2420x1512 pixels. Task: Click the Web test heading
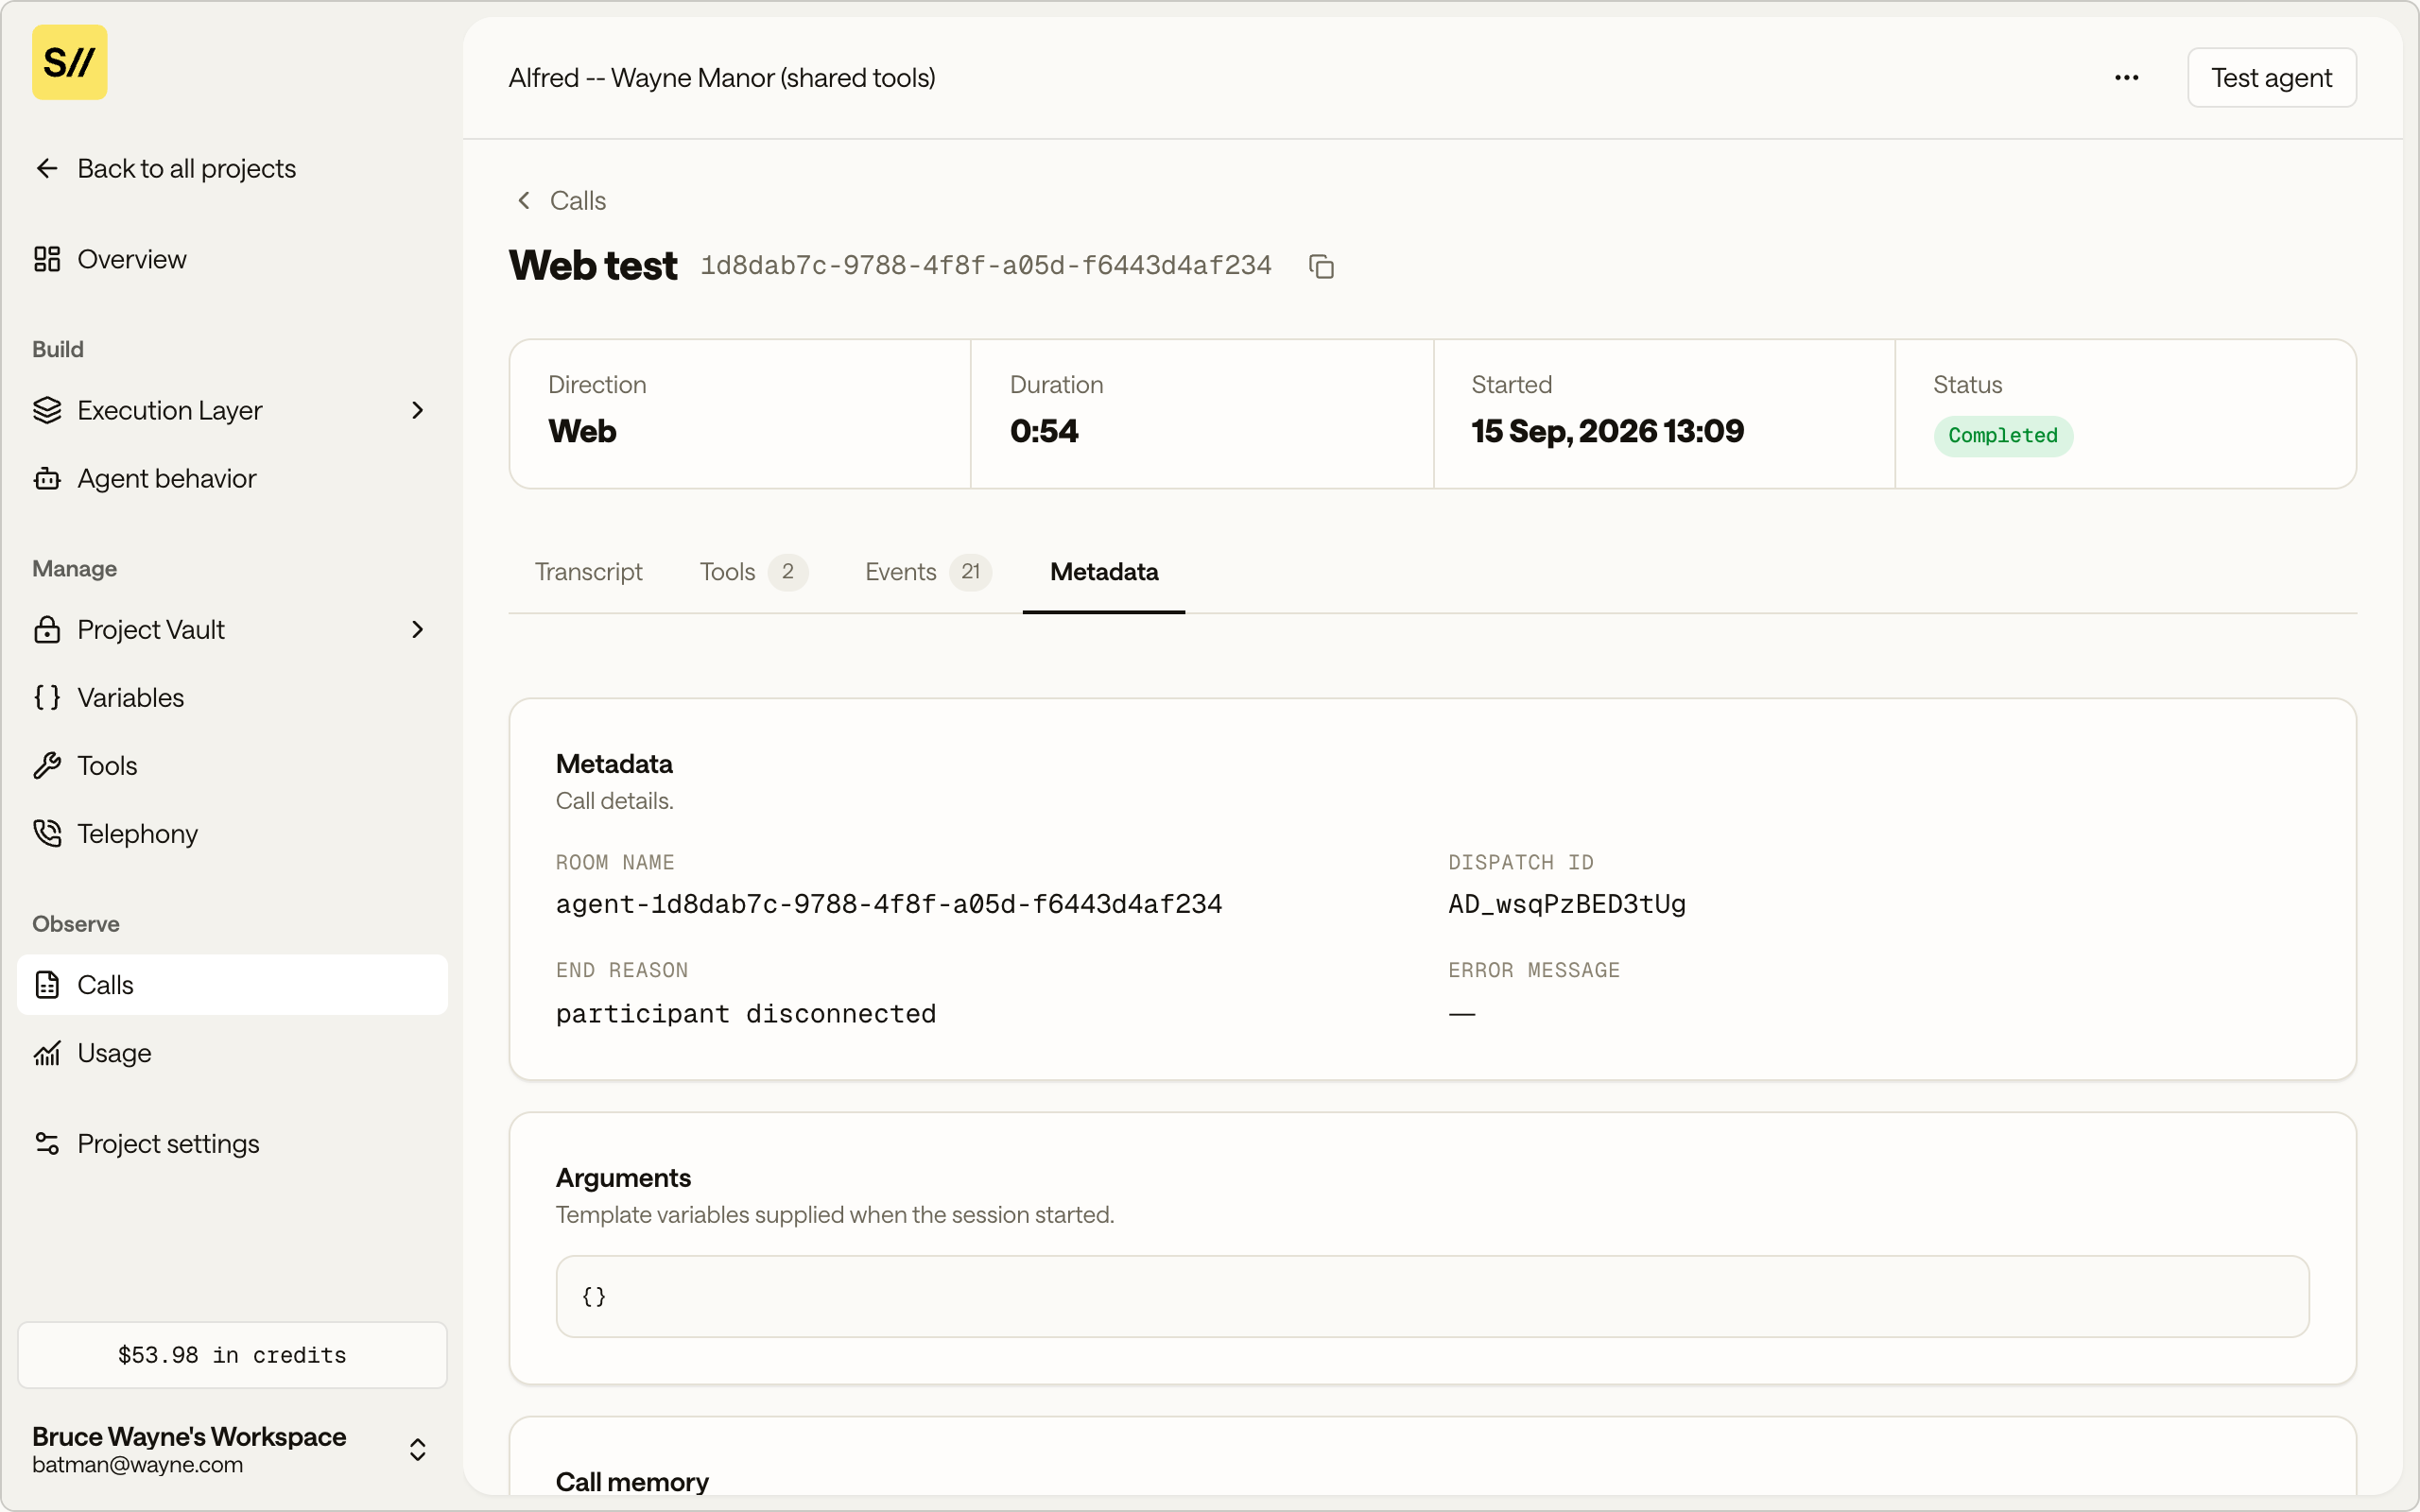(593, 265)
